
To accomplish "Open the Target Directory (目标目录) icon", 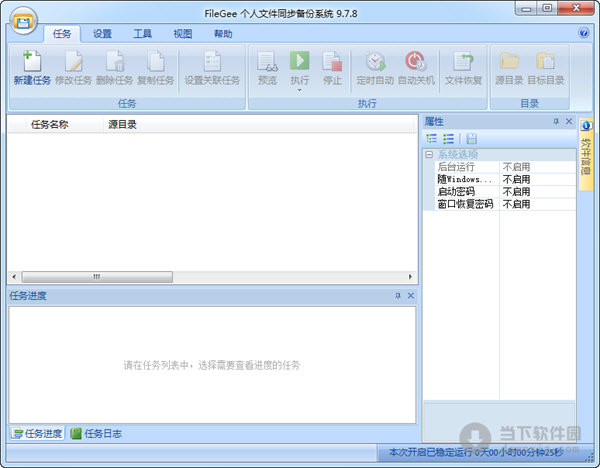I will click(545, 61).
